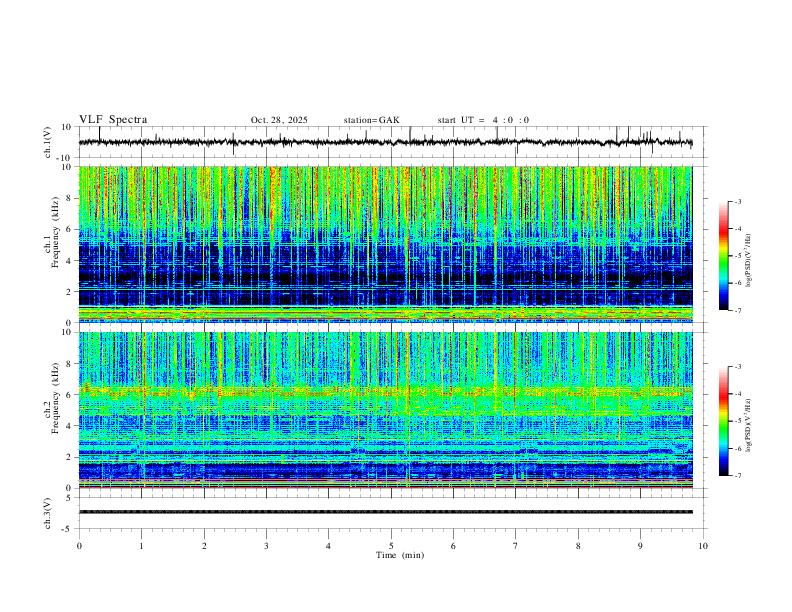Click the time axis tick label '7'
This screenshot has width=792, height=612.
click(x=516, y=546)
